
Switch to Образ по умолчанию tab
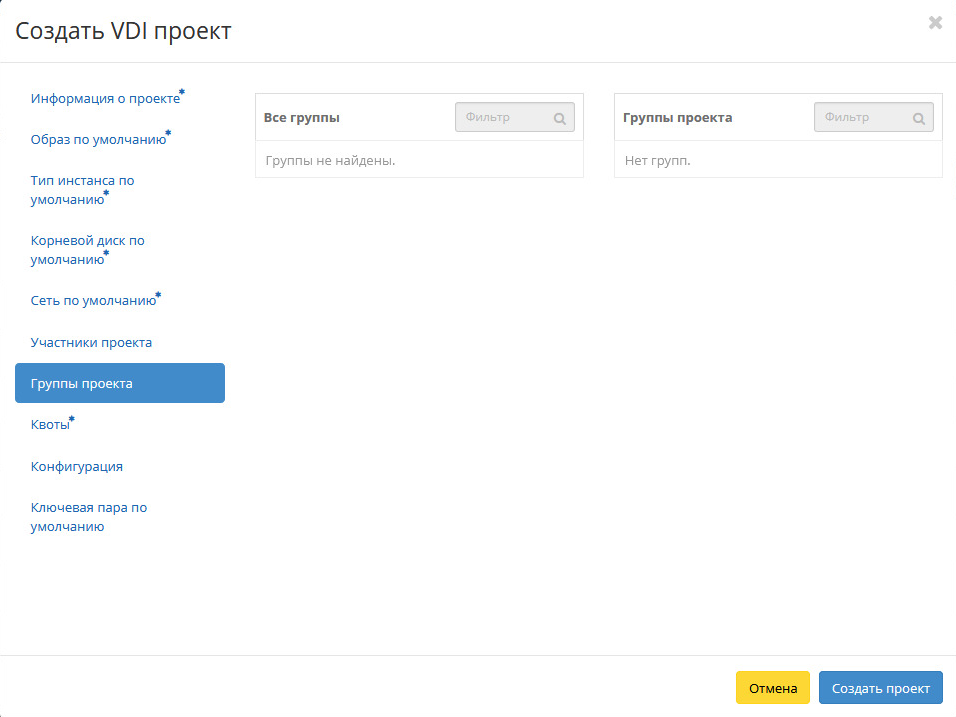(101, 139)
